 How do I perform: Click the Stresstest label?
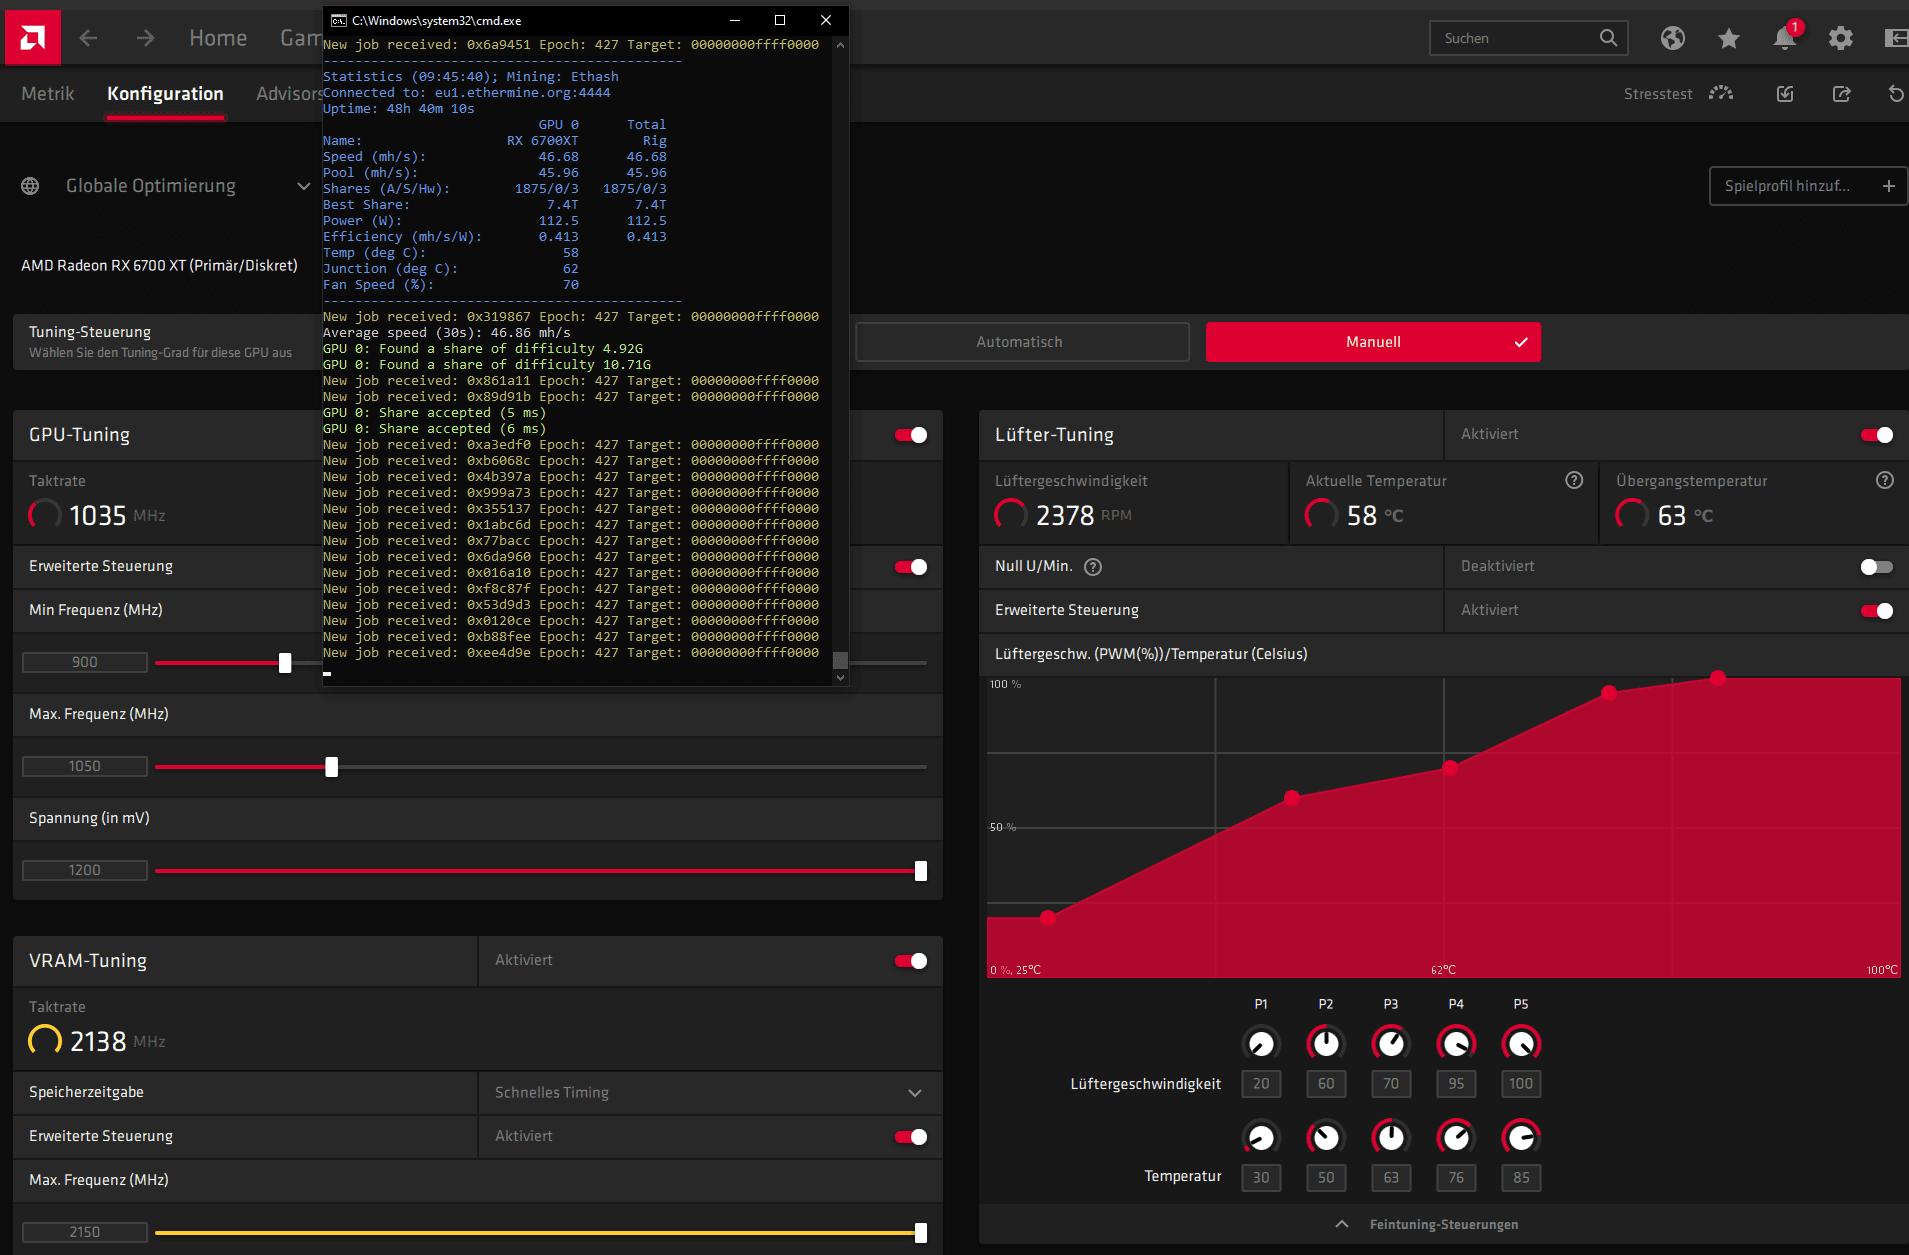(x=1657, y=94)
